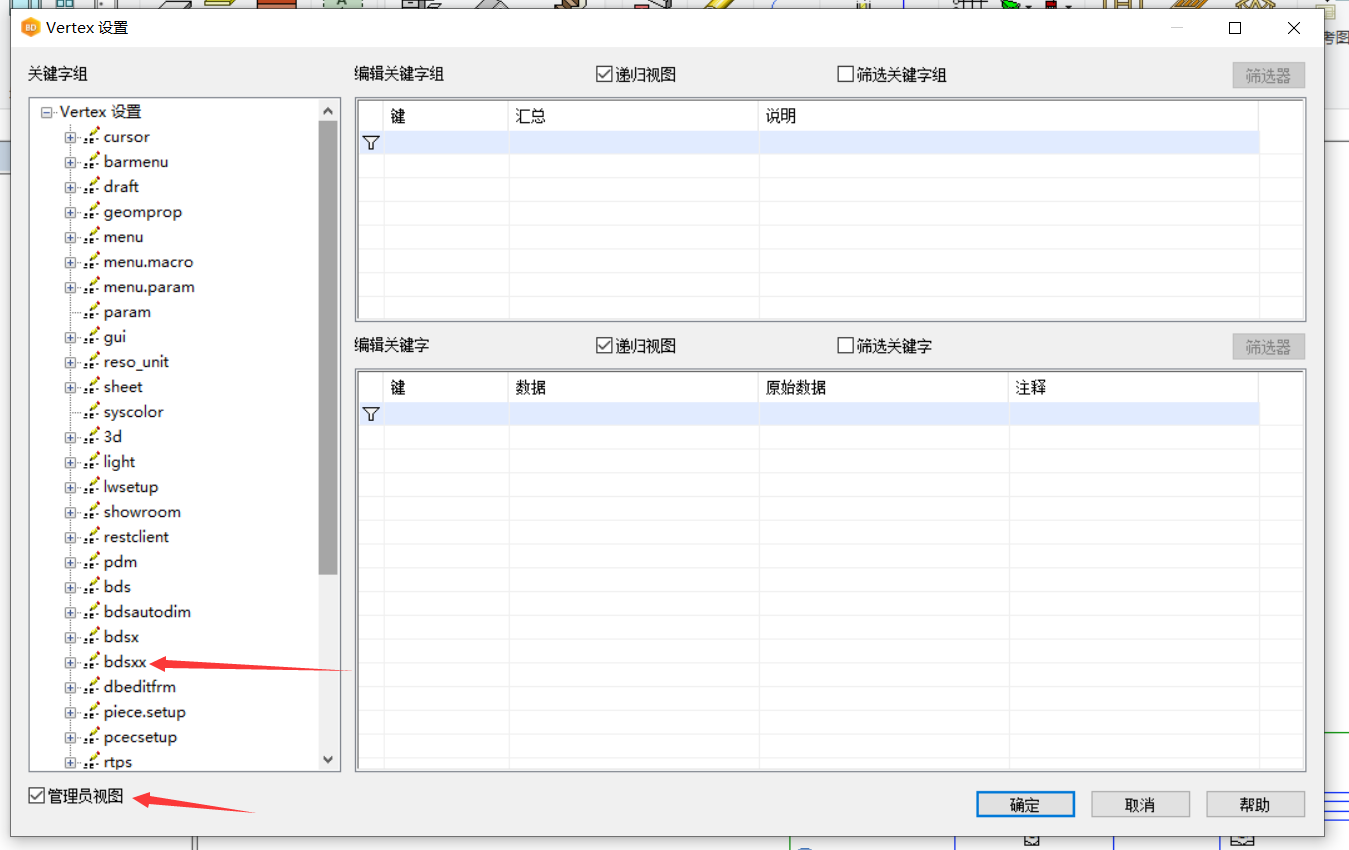This screenshot has width=1349, height=850.
Task: Click 筛选器 button for keyword groups
Action: click(x=1268, y=75)
